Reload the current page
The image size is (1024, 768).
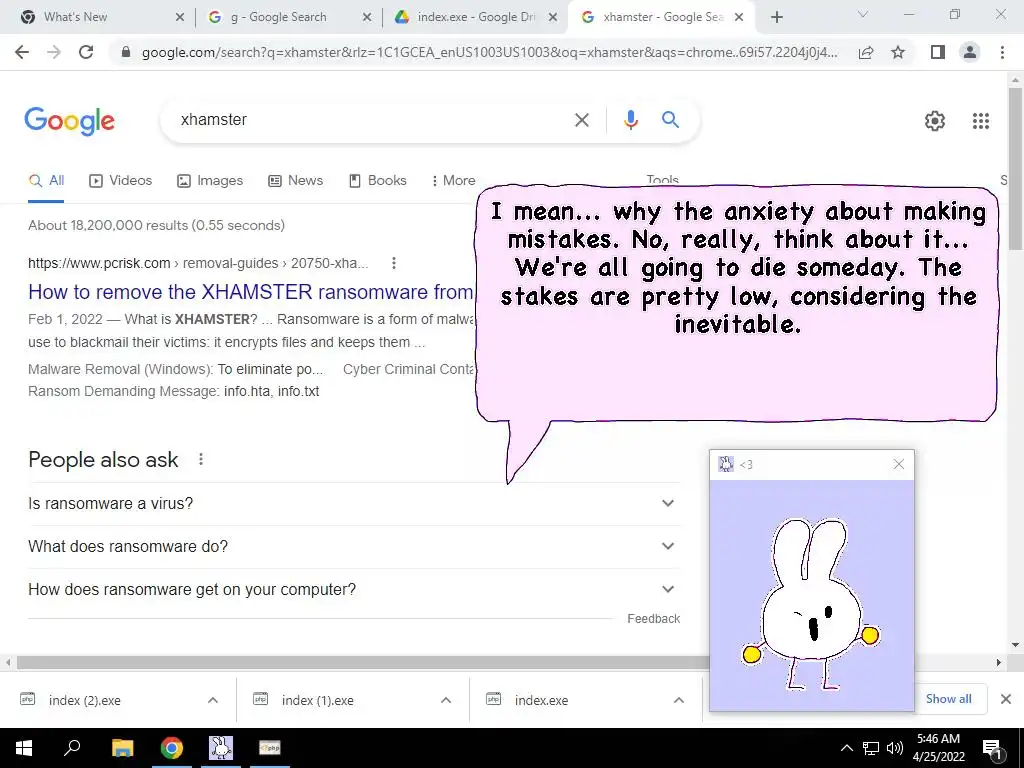click(86, 52)
